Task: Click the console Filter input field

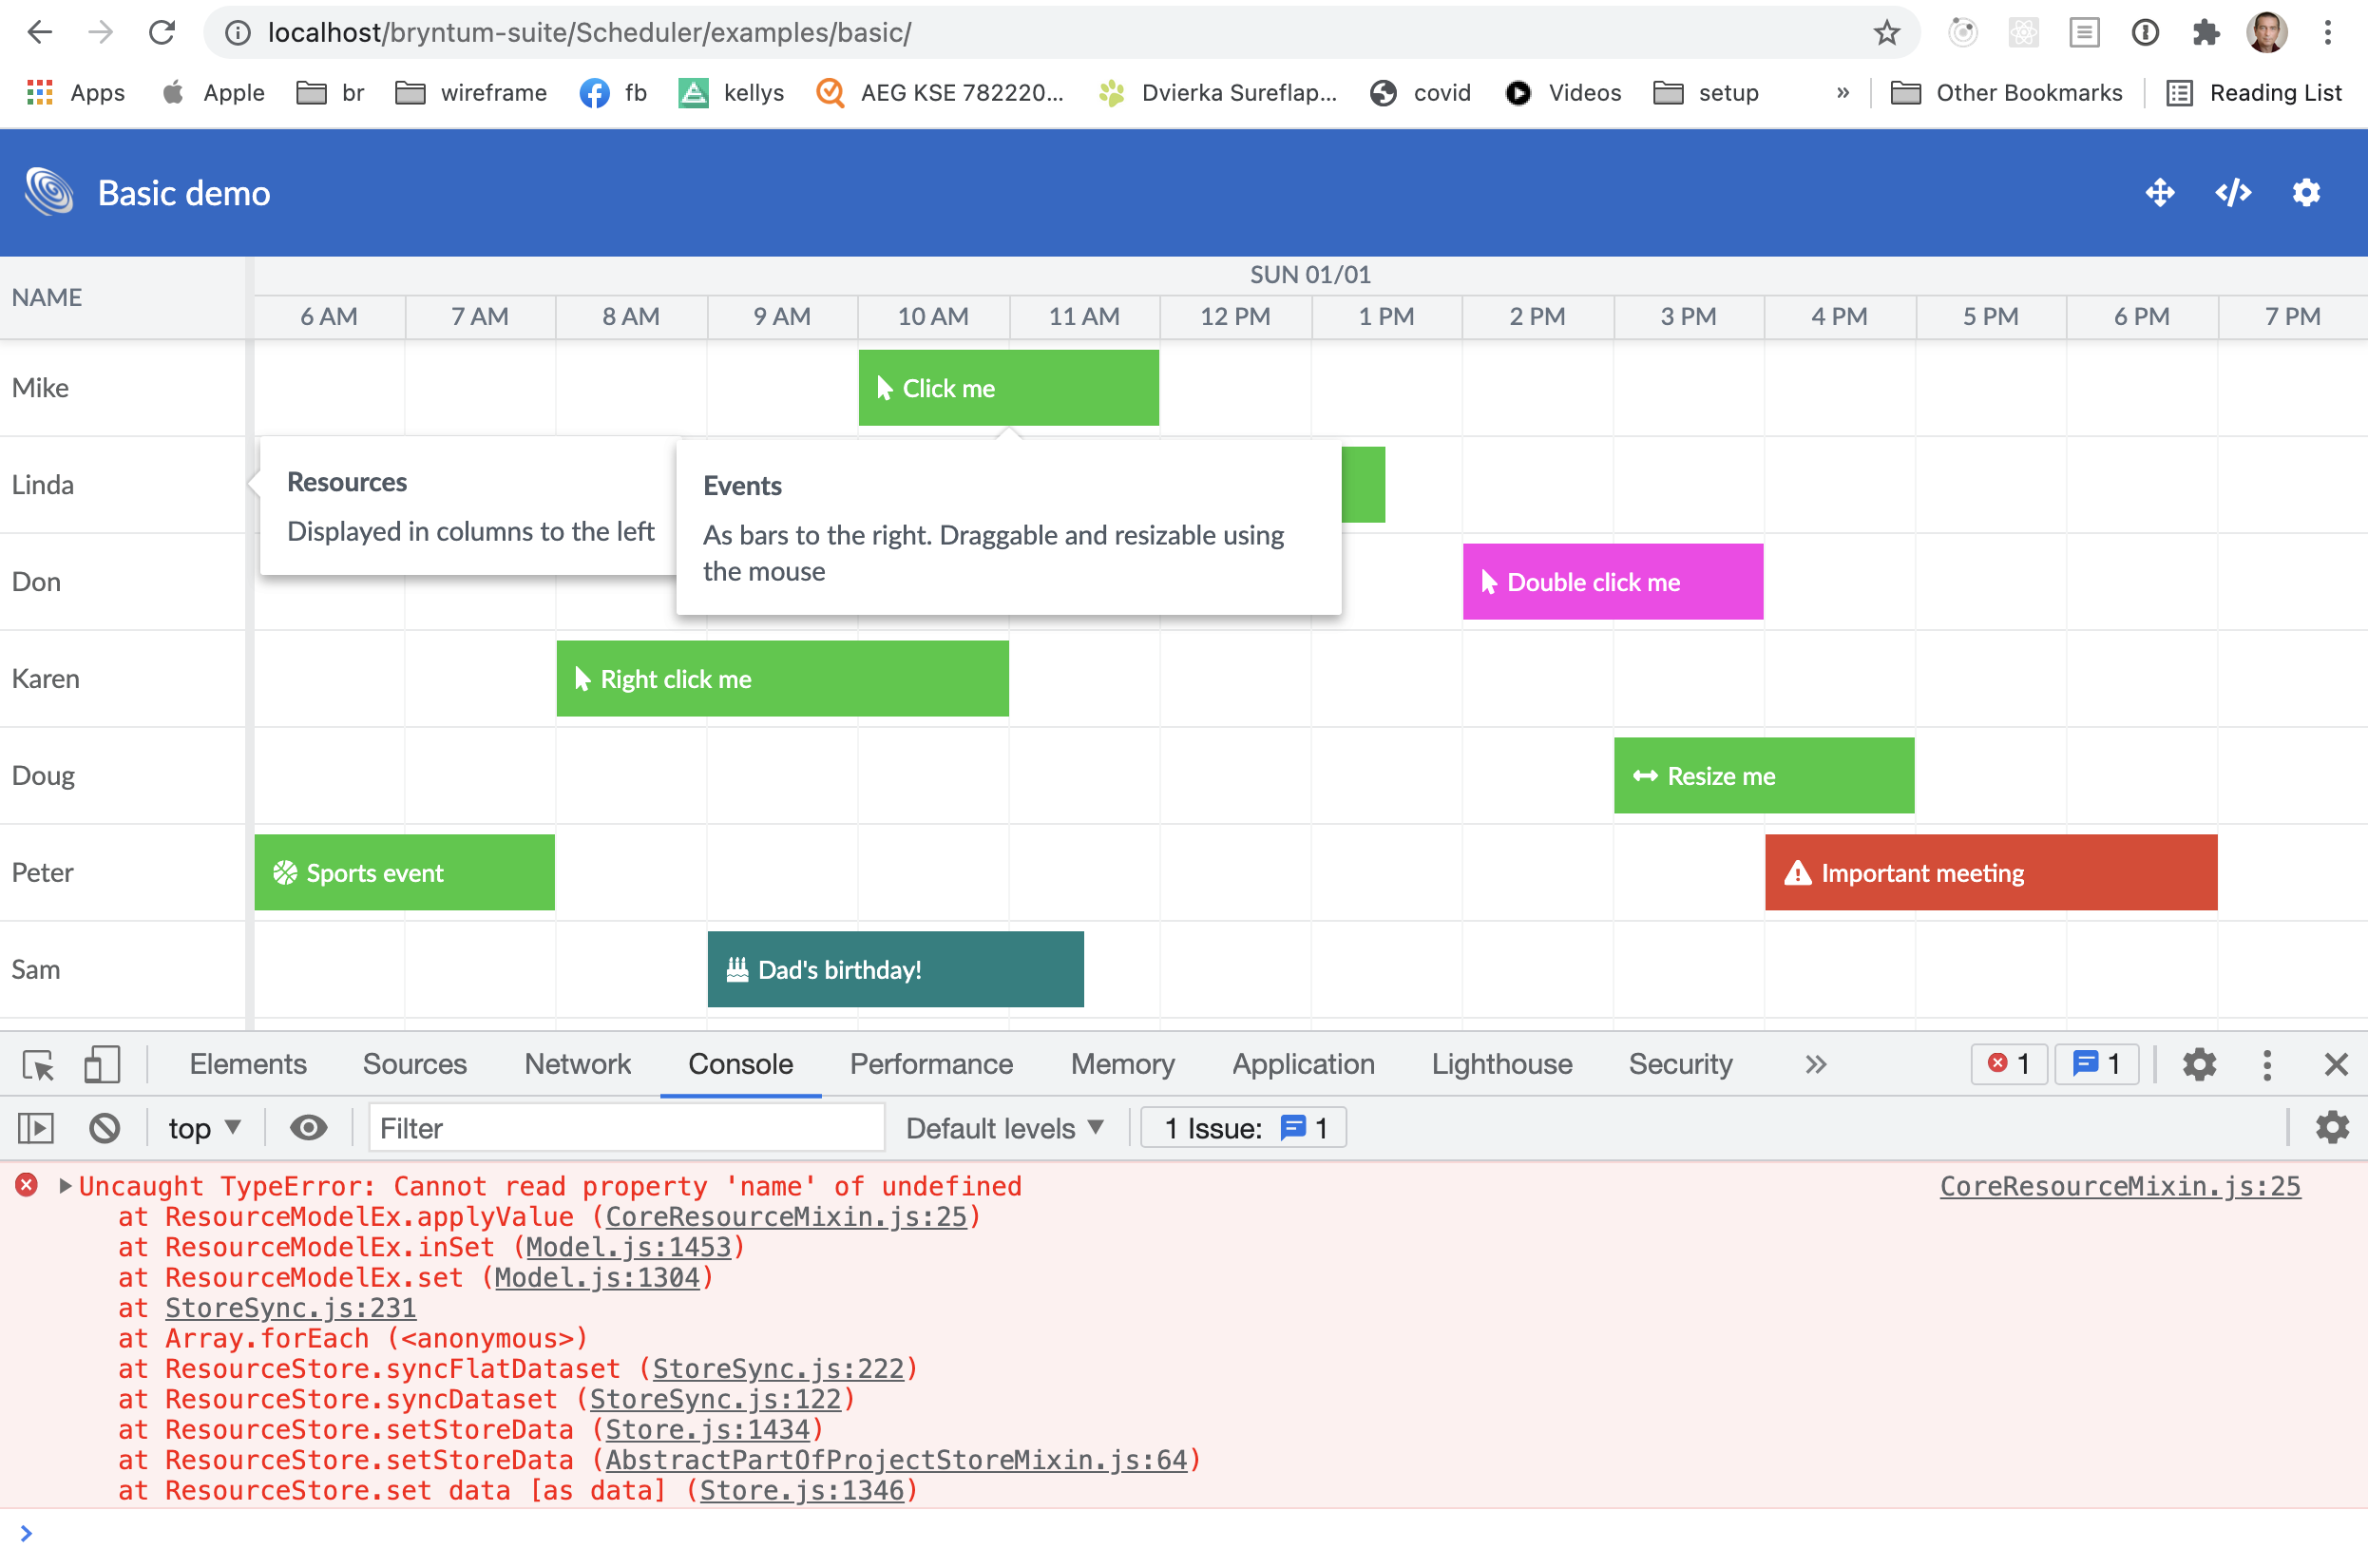Action: coord(625,1127)
